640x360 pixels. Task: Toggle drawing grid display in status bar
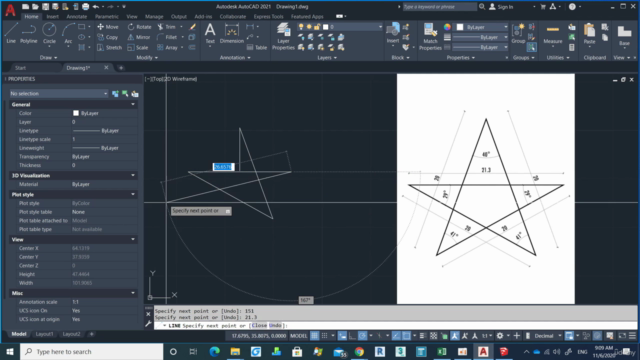coord(314,336)
